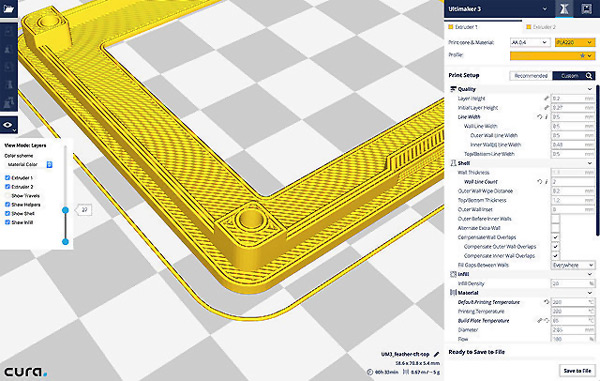This screenshot has width=600, height=381.
Task: Disable Compensate Wall Overlaps checkbox
Action: [555, 237]
